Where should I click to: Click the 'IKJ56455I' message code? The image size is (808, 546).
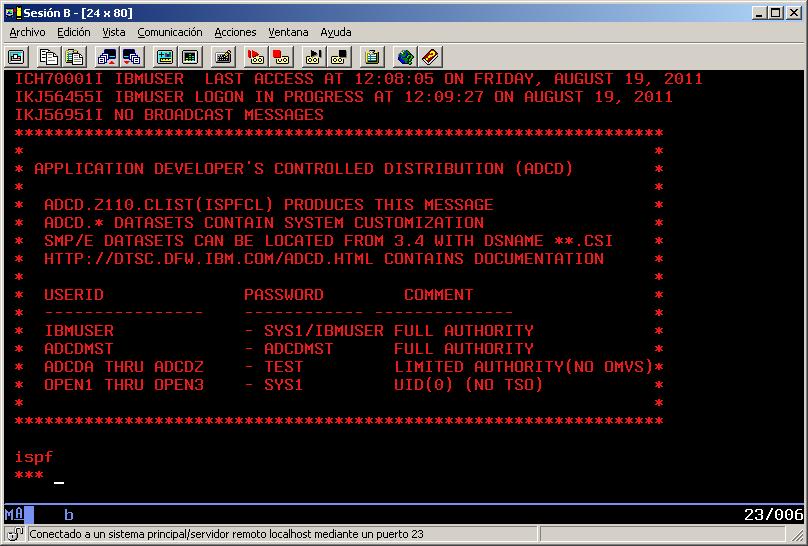[x=59, y=97]
